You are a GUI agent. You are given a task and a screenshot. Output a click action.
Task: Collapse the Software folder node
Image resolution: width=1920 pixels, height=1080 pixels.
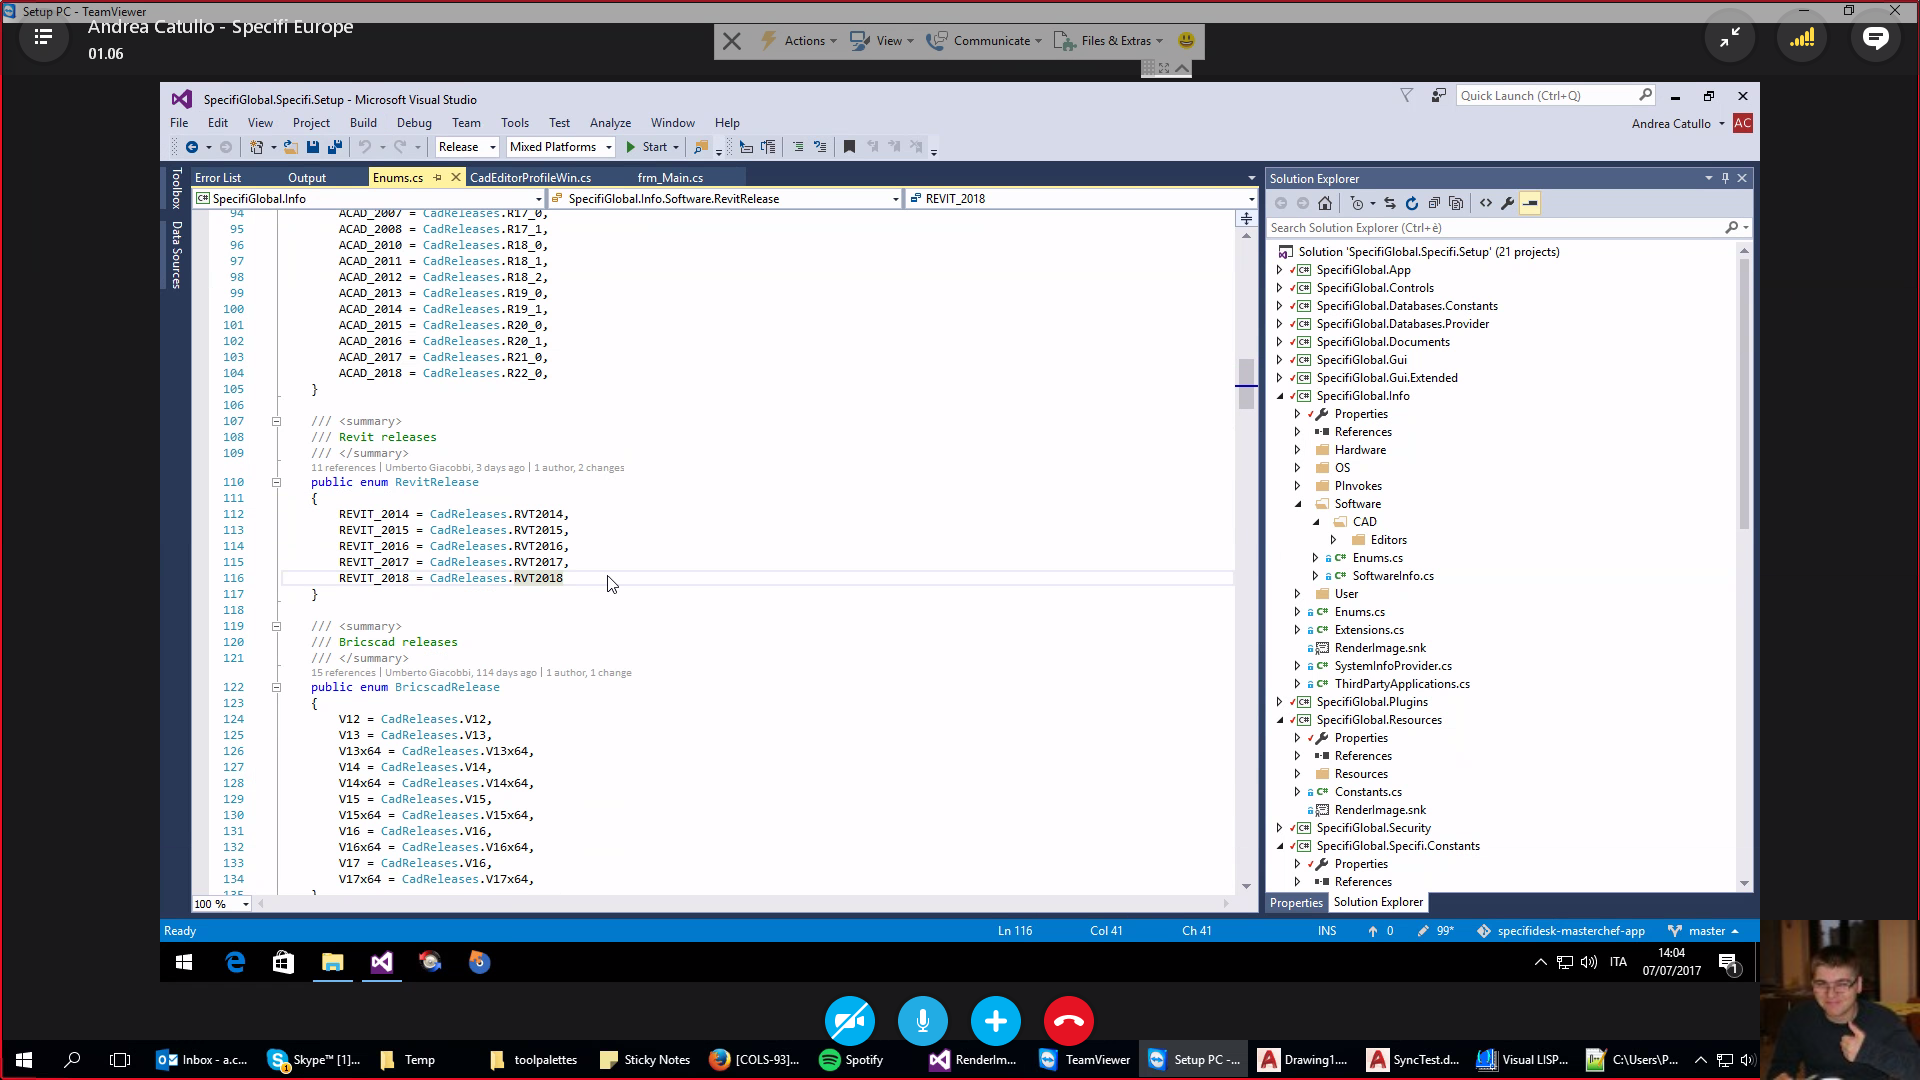coord(1297,504)
